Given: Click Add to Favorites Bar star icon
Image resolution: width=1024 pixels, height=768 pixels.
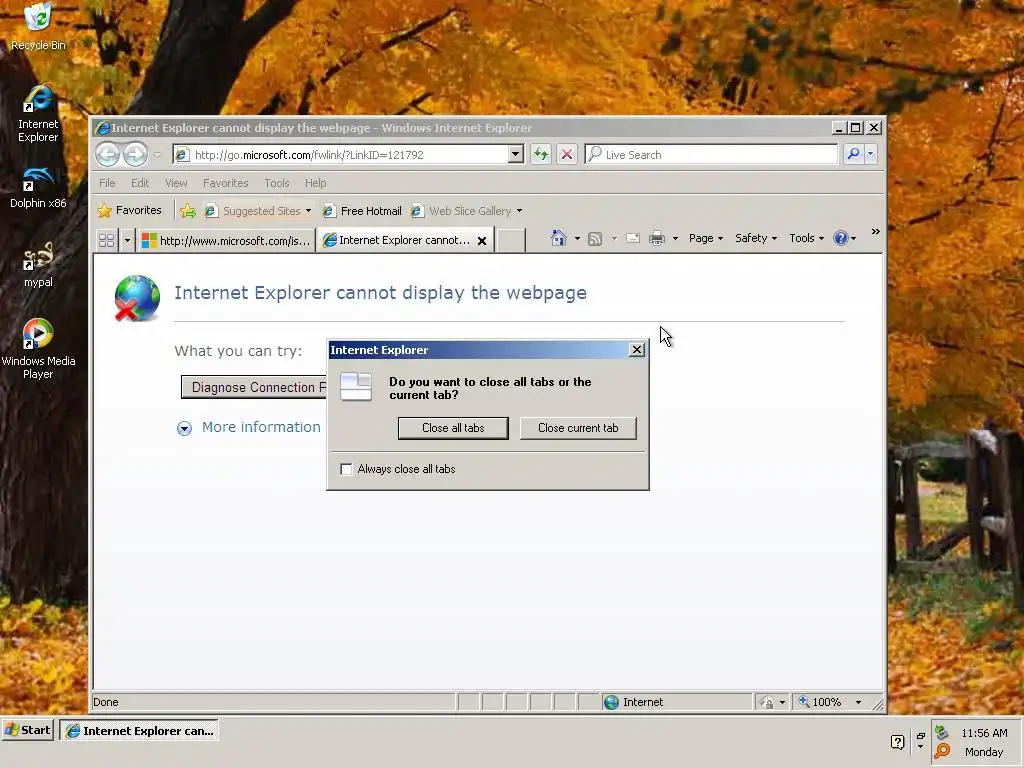Looking at the screenshot, I should coord(187,210).
